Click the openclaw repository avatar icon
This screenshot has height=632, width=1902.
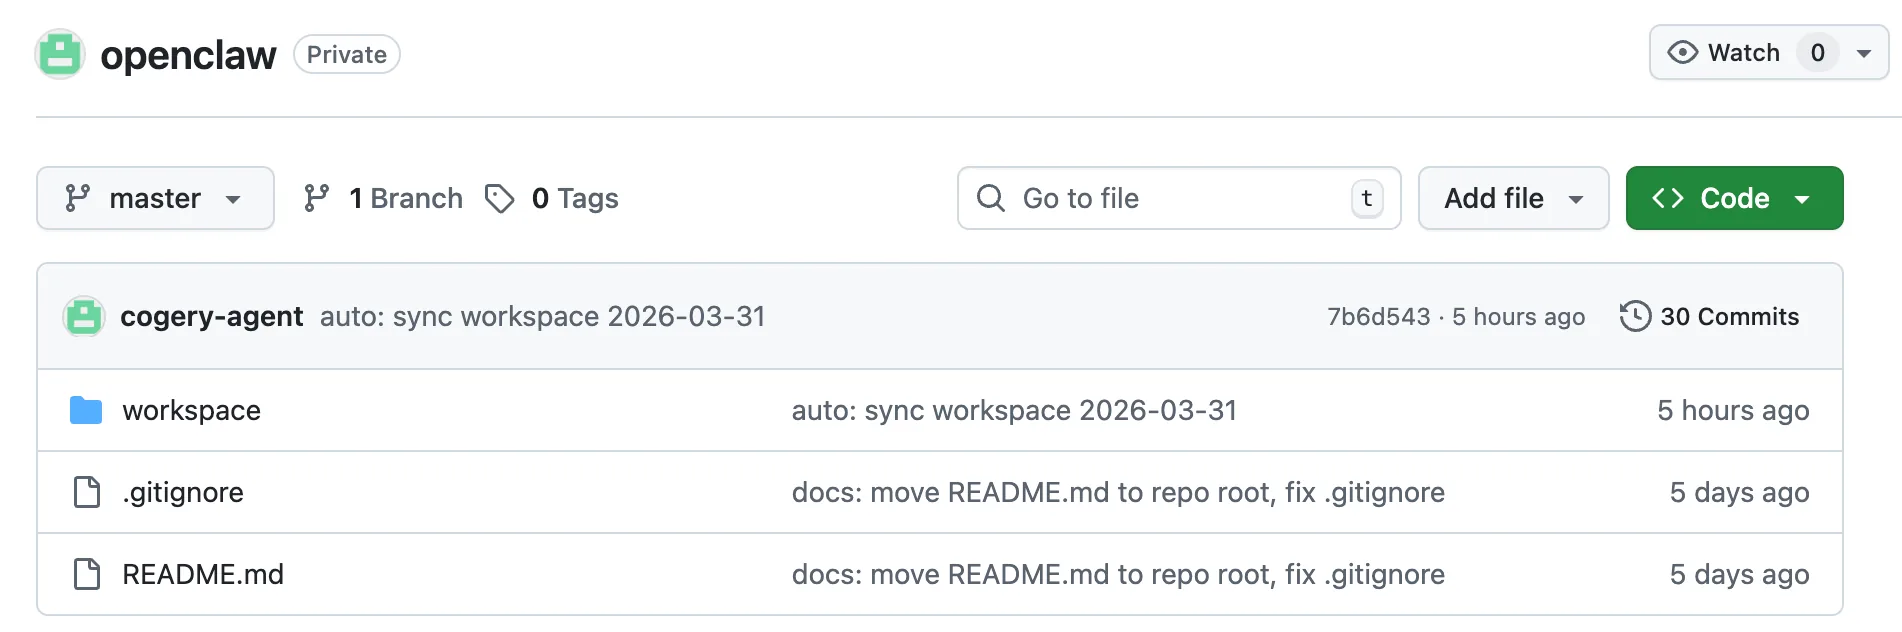[x=60, y=54]
